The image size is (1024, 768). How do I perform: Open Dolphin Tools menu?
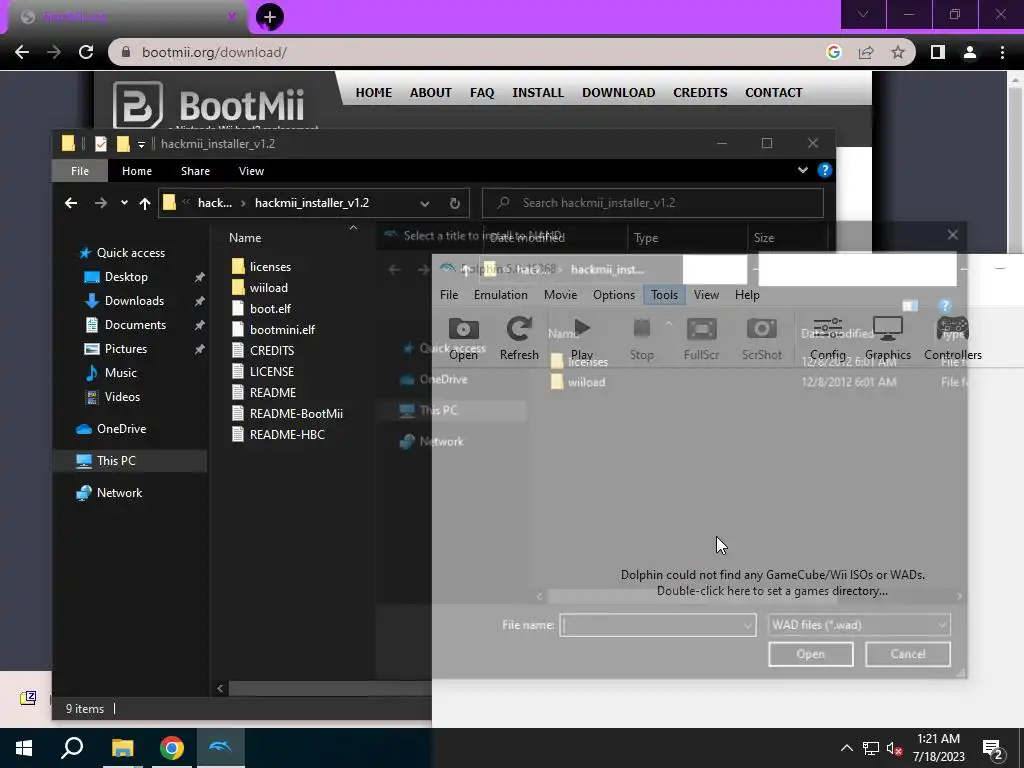pos(664,295)
